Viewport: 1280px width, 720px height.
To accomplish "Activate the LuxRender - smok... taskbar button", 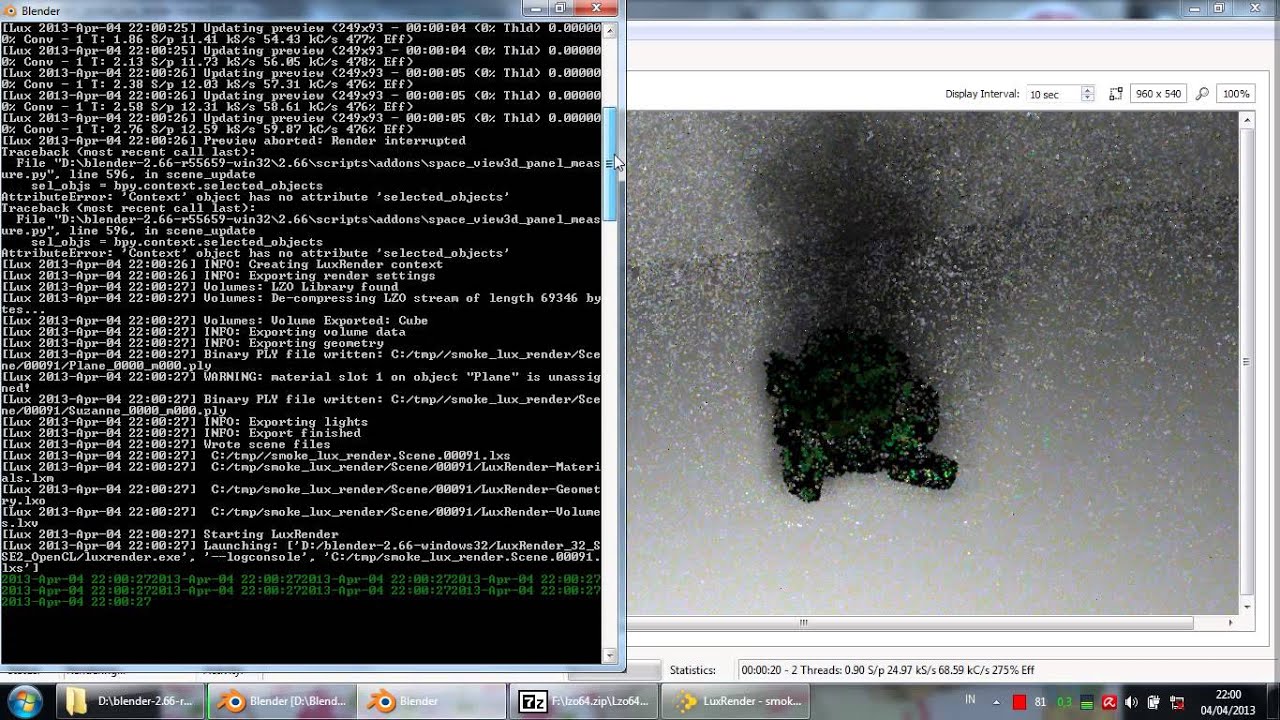I will click(736, 701).
